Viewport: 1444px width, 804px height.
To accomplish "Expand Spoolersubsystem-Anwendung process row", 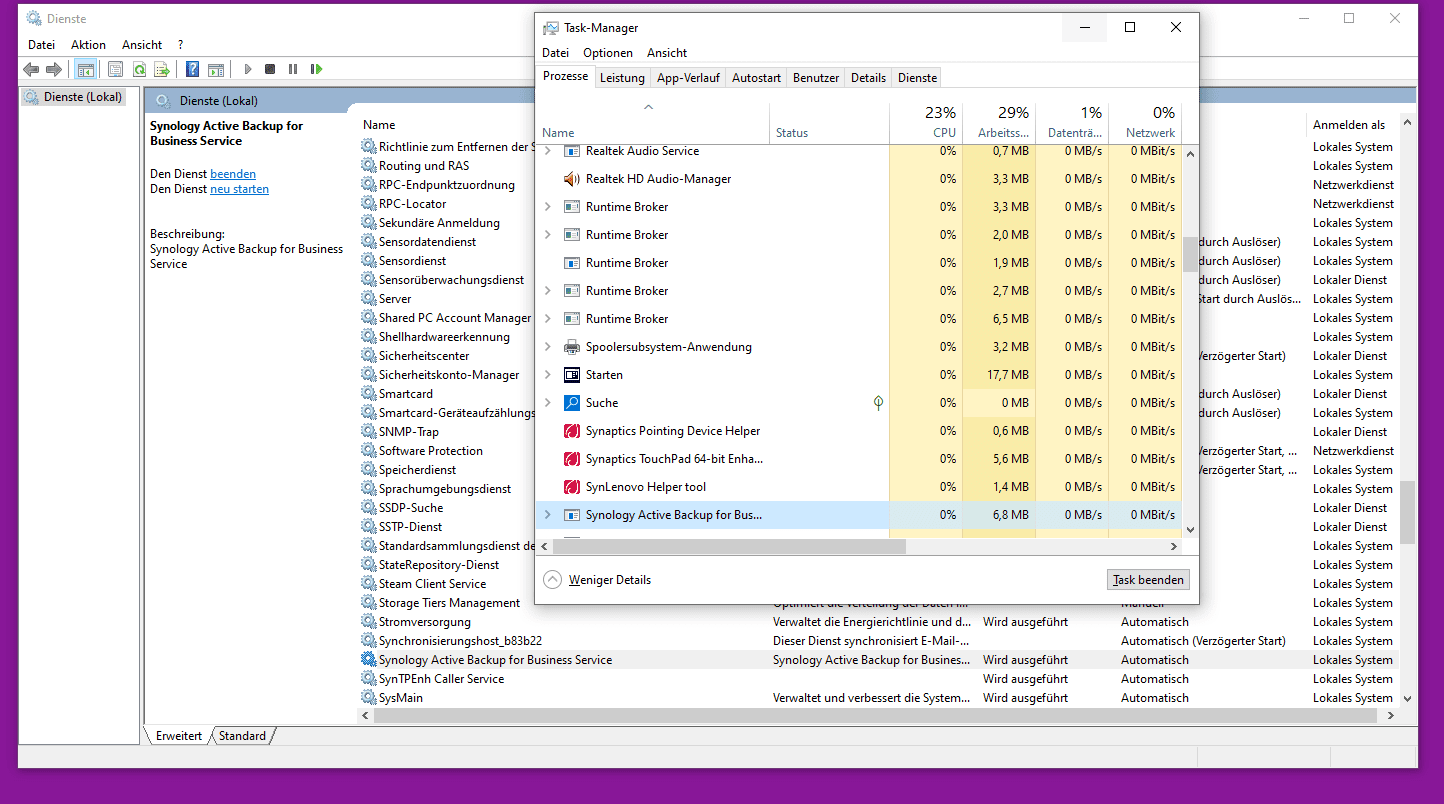I will click(x=547, y=347).
